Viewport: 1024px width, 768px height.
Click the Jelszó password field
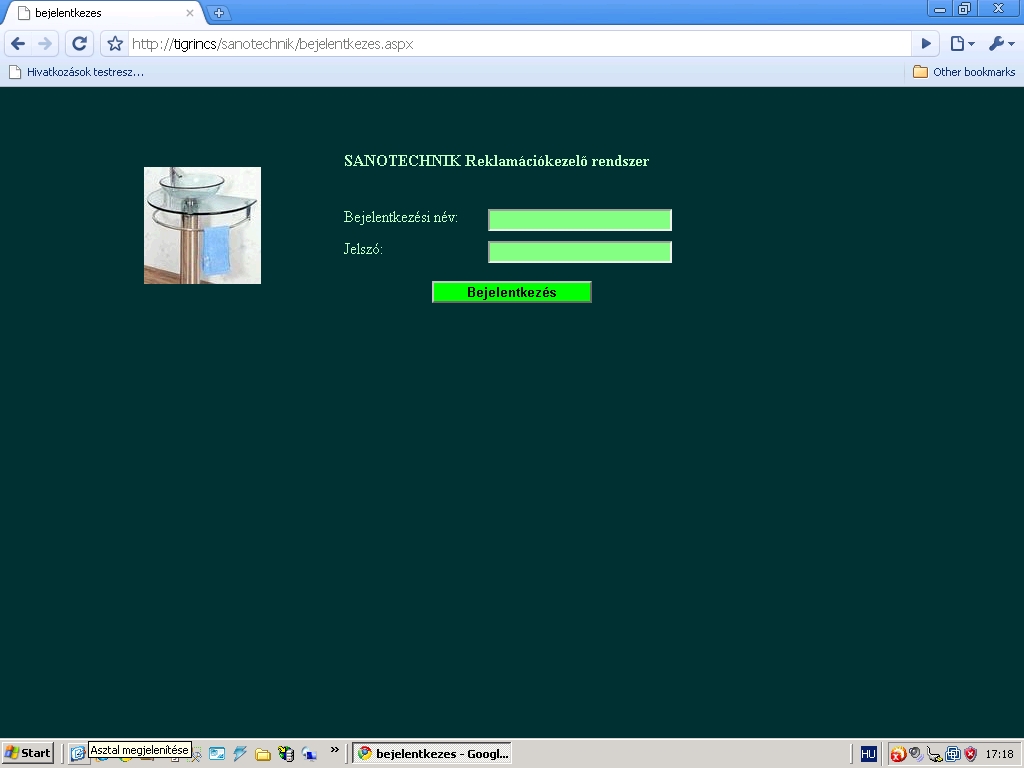(x=580, y=252)
